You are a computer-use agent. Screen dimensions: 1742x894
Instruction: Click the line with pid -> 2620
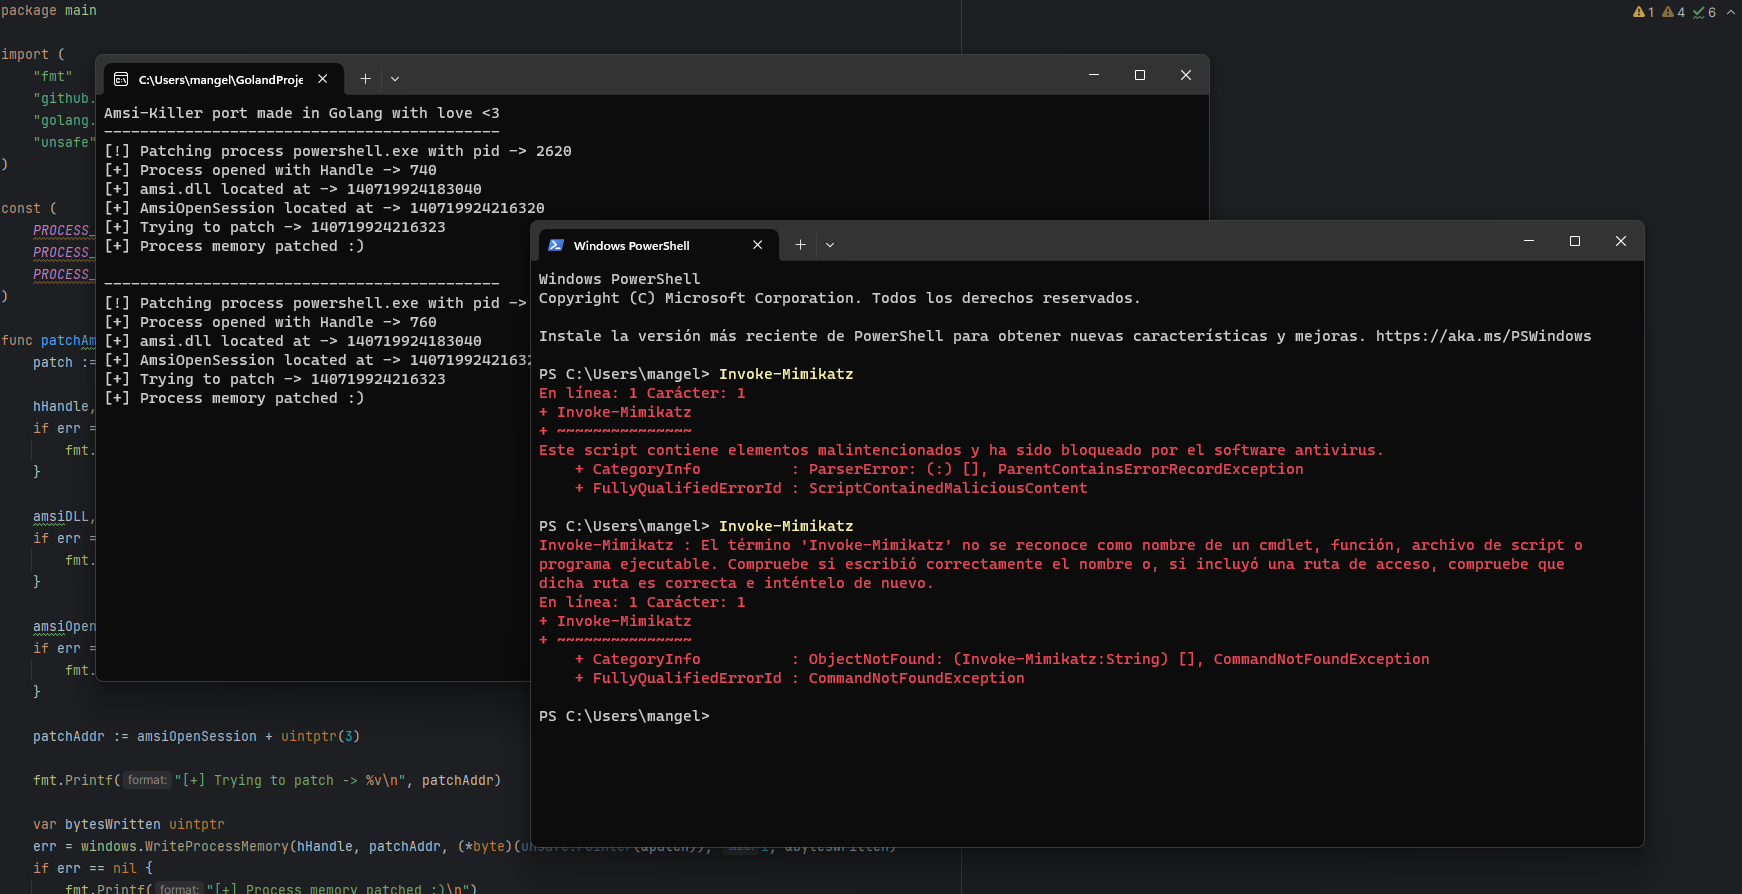[338, 151]
